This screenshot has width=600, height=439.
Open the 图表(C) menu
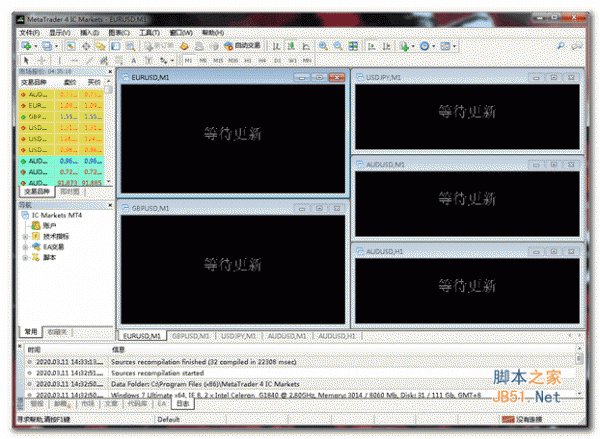[119, 33]
